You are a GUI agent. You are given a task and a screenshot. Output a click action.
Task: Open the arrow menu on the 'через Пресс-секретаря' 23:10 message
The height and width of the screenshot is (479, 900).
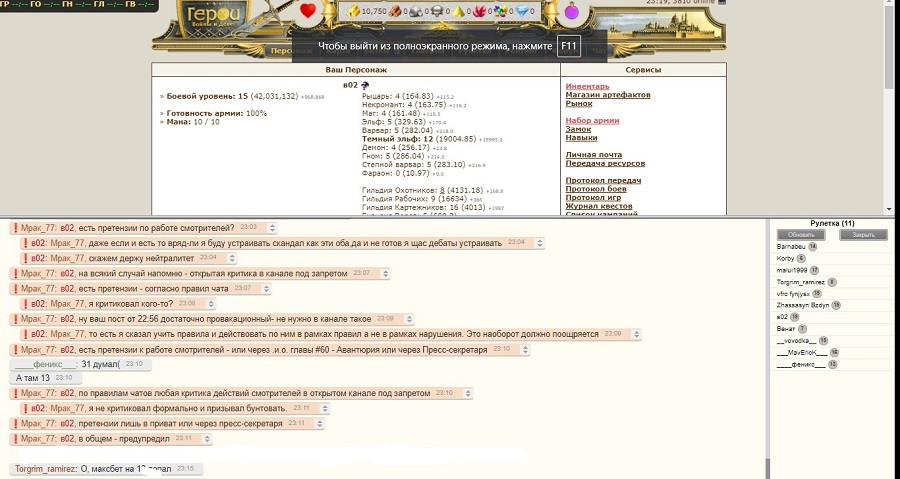(x=525, y=349)
